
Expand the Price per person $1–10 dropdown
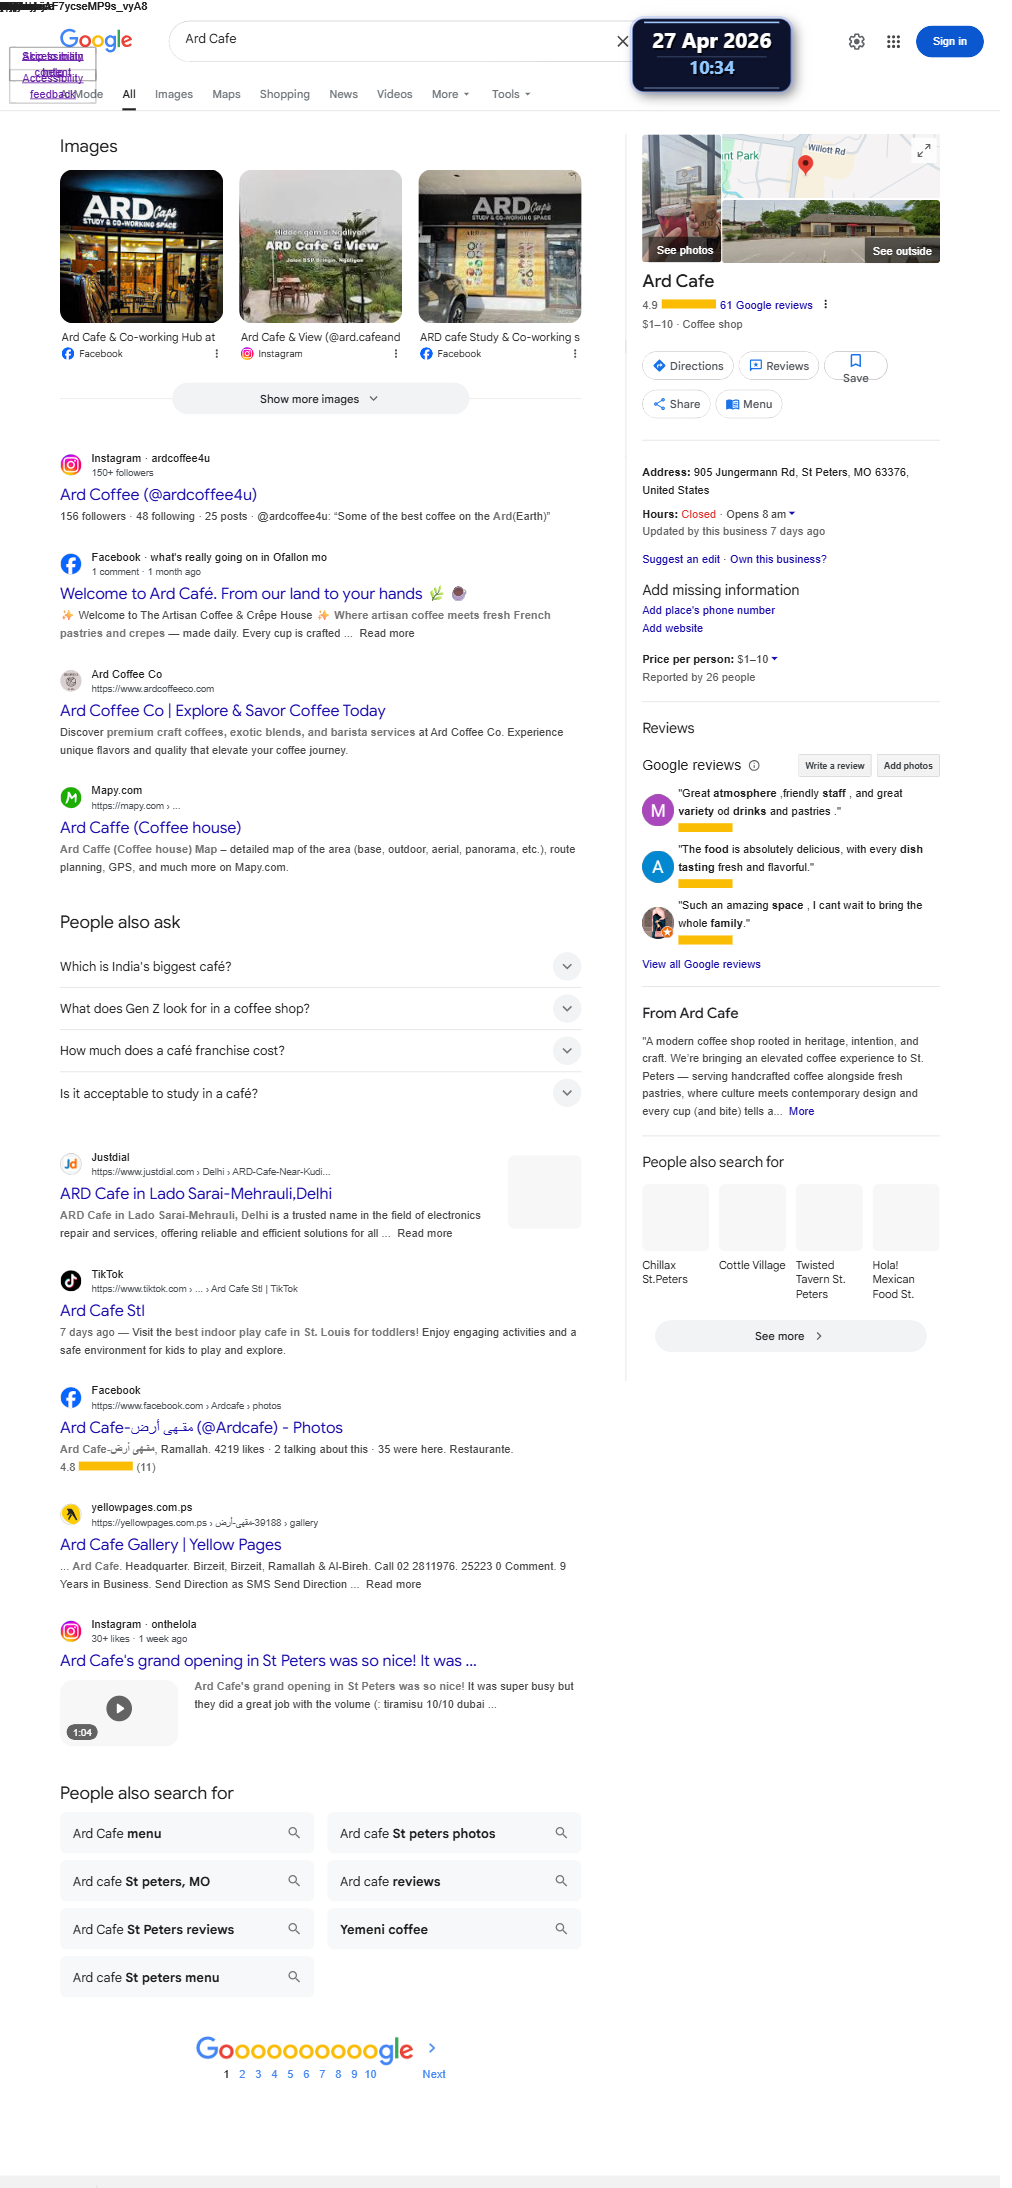coord(774,659)
